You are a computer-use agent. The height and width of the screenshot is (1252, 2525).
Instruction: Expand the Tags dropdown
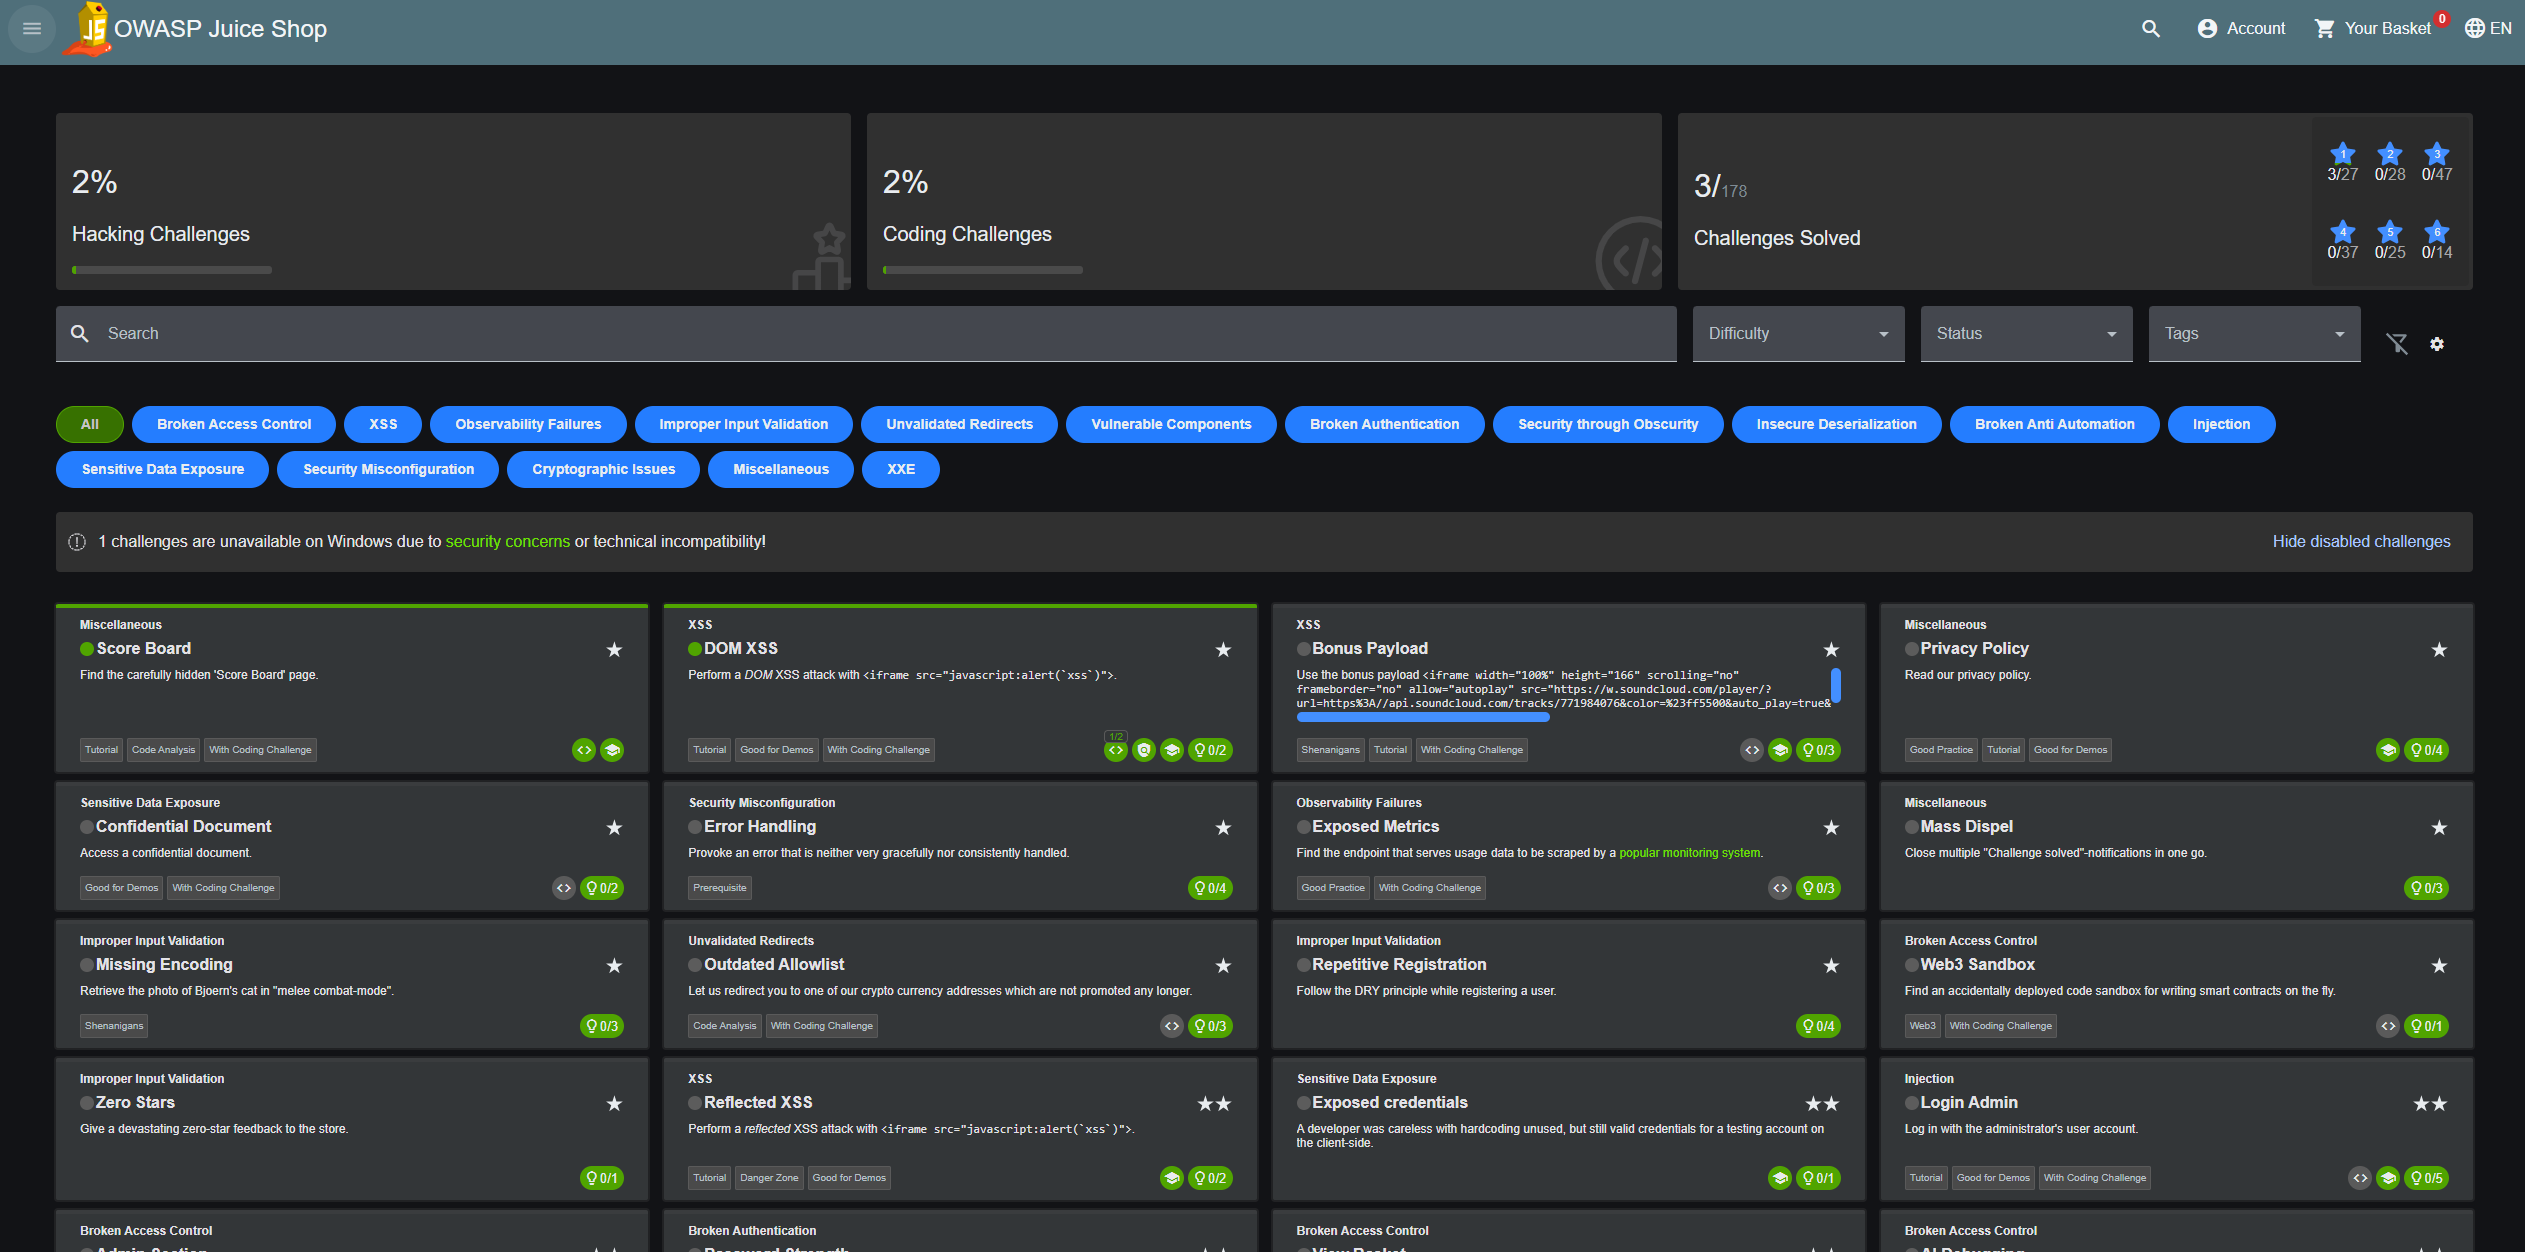pyautogui.click(x=2254, y=334)
